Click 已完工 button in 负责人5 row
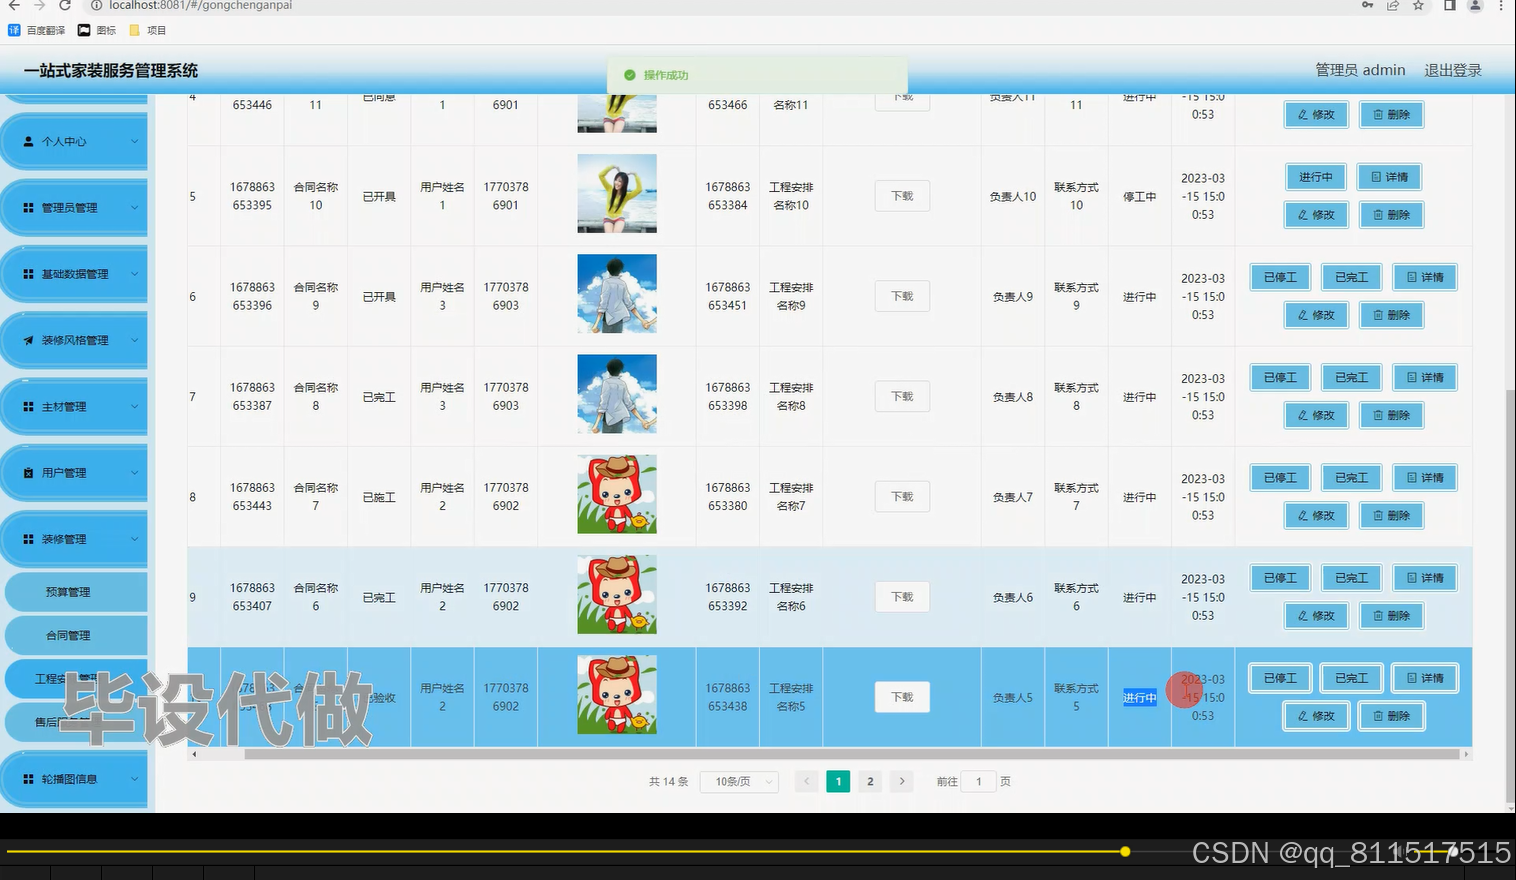The width and height of the screenshot is (1516, 880). (1352, 678)
